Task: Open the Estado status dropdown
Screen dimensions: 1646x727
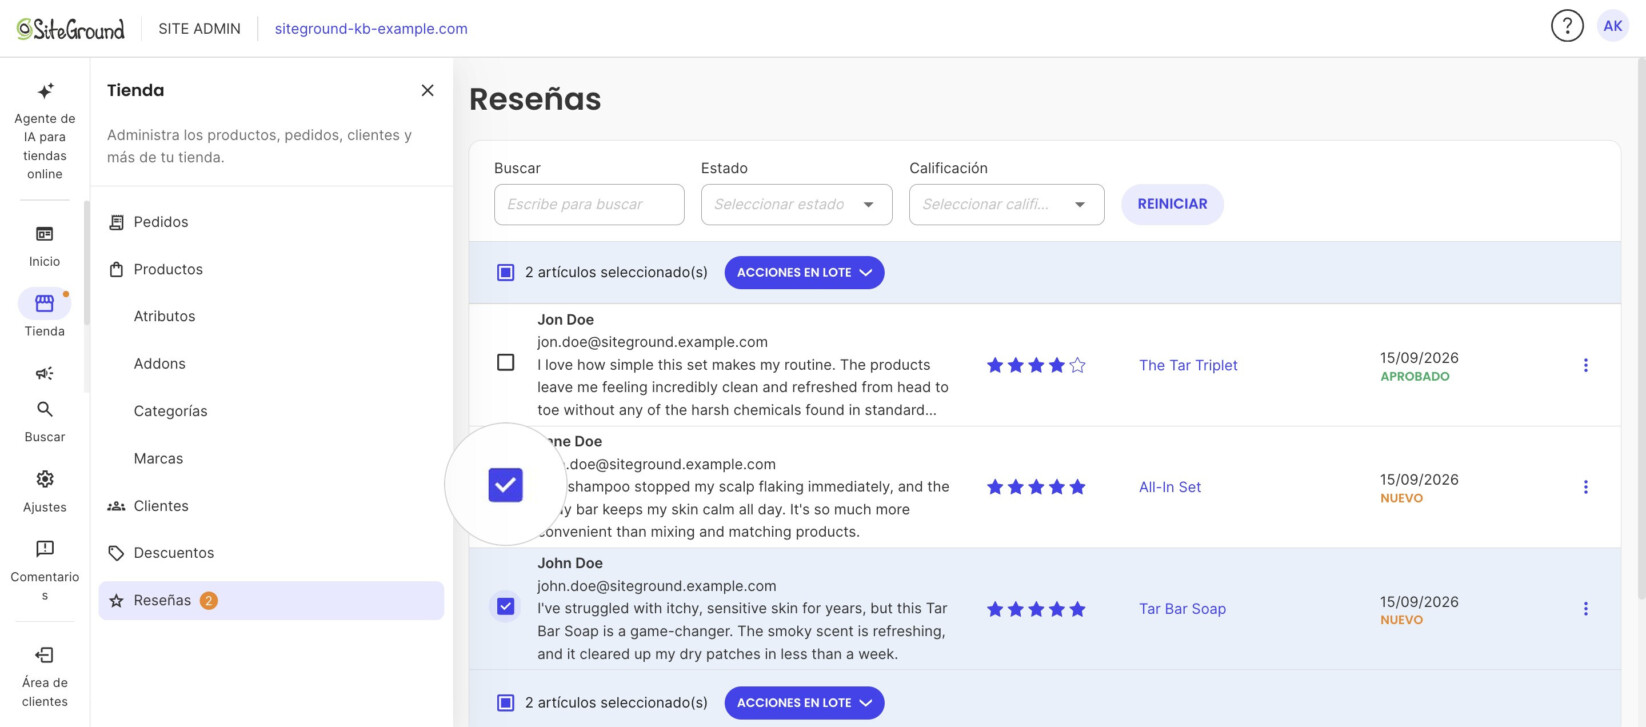Action: tap(796, 204)
